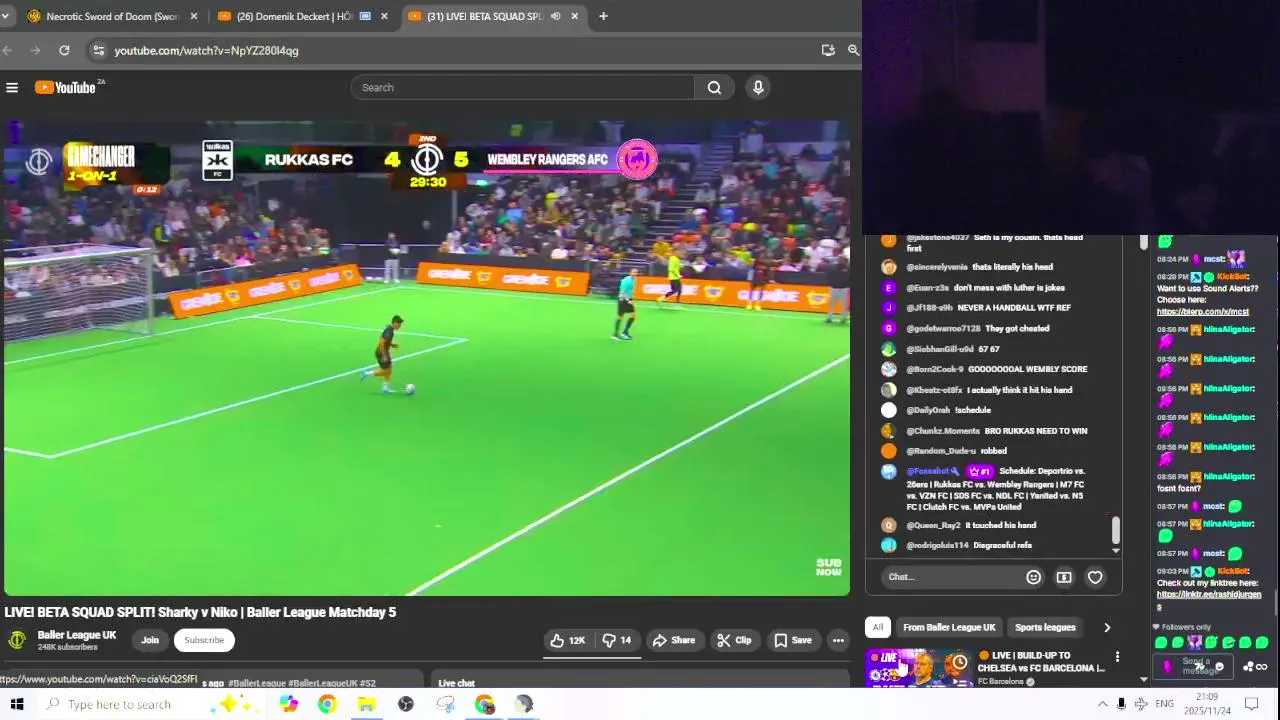Open the Baller League UK channel name link
This screenshot has height=720, width=1280.
click(x=77, y=635)
